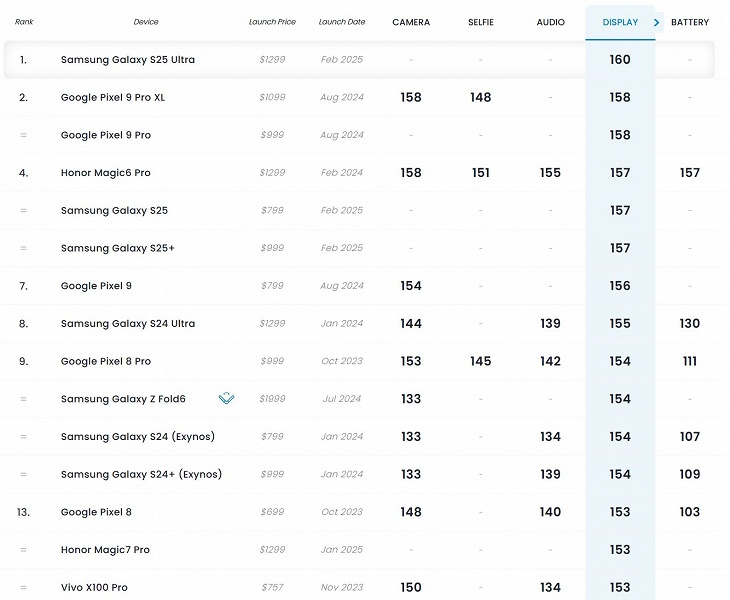The height and width of the screenshot is (600, 730).
Task: Click the Launch Price column header
Action: coord(271,22)
